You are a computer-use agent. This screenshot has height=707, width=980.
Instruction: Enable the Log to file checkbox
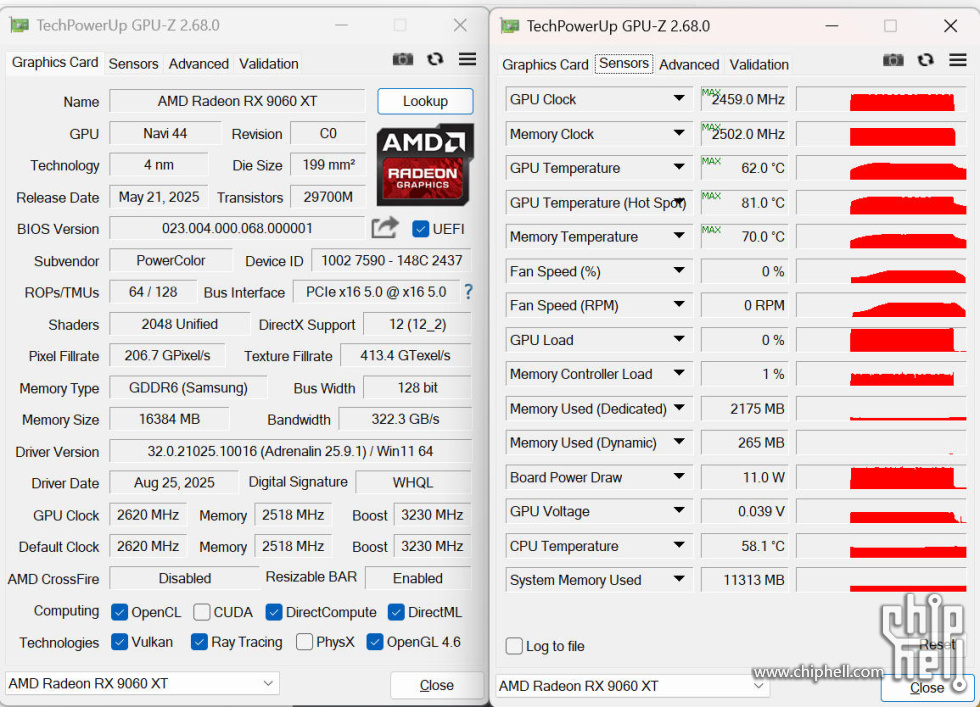[x=514, y=646]
